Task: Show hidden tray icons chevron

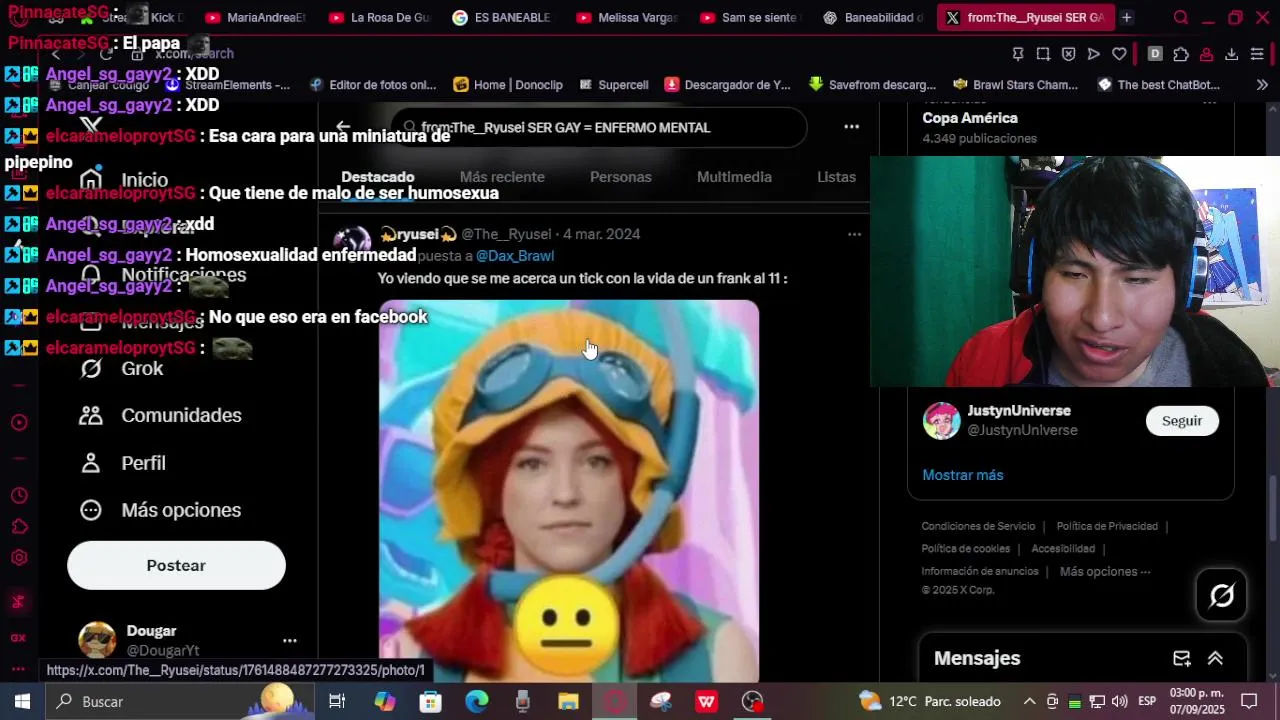Action: coord(1029,701)
